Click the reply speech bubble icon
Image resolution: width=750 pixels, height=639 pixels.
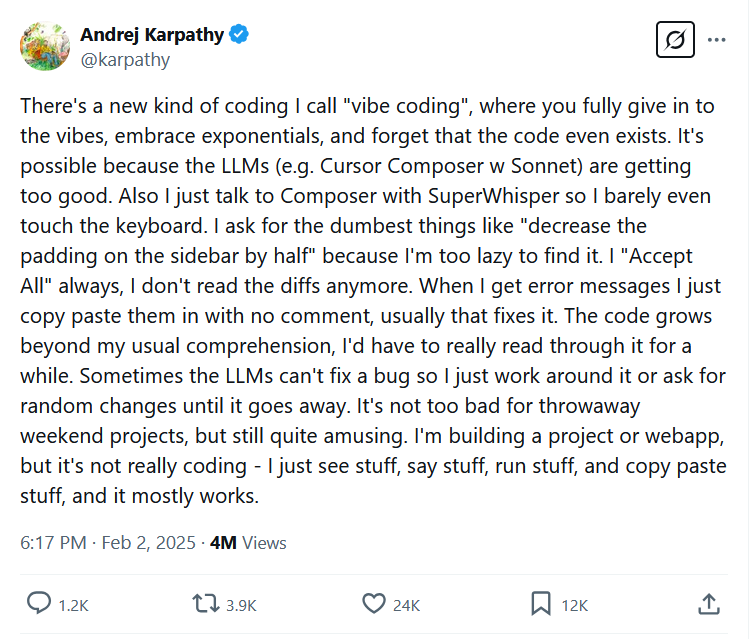[39, 604]
